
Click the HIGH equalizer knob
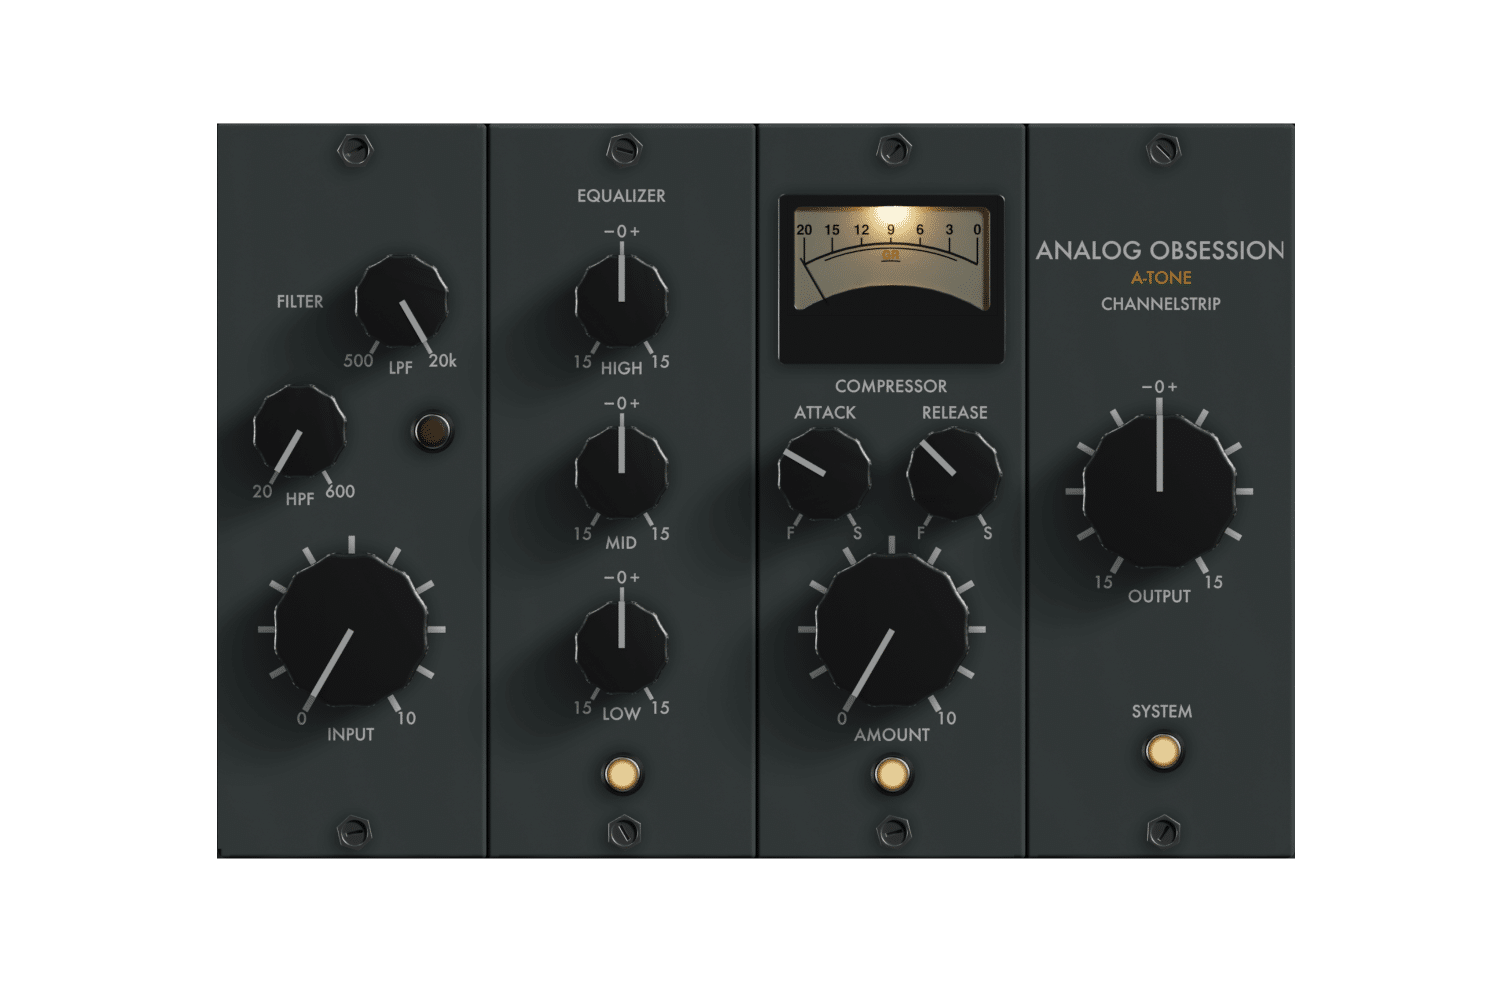[x=621, y=300]
